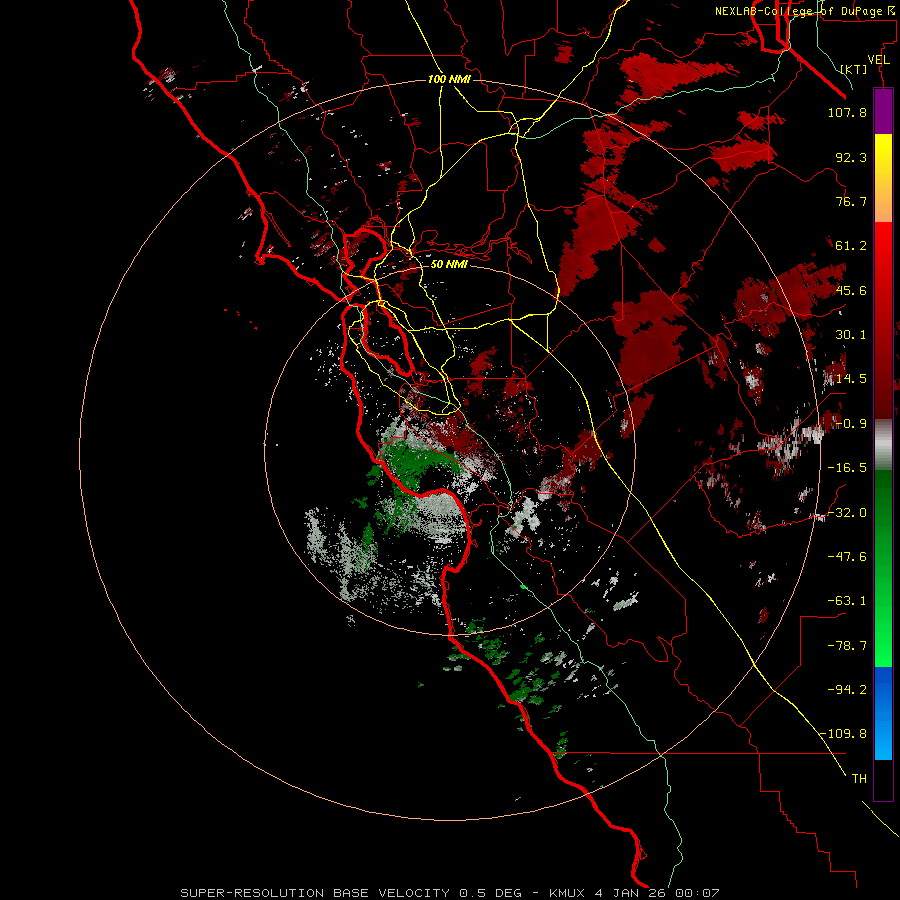Click the blue segment of the color bar

pos(883,713)
